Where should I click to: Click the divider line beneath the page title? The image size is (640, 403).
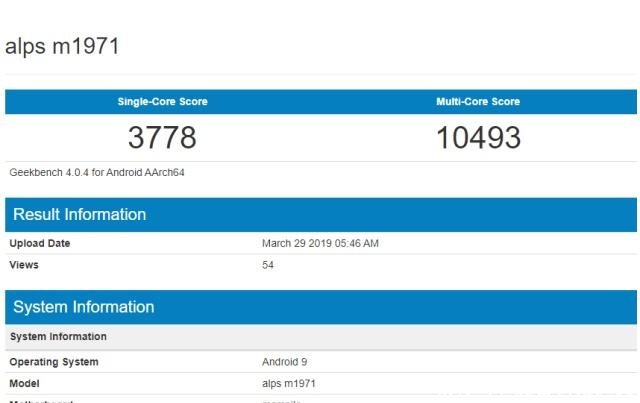(x=320, y=74)
